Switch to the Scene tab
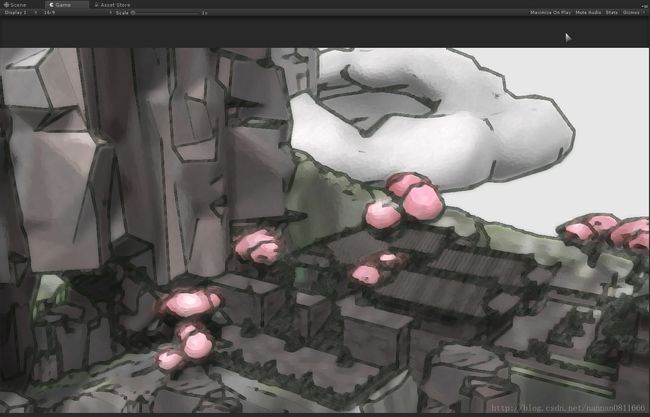The image size is (650, 417). tap(15, 5)
